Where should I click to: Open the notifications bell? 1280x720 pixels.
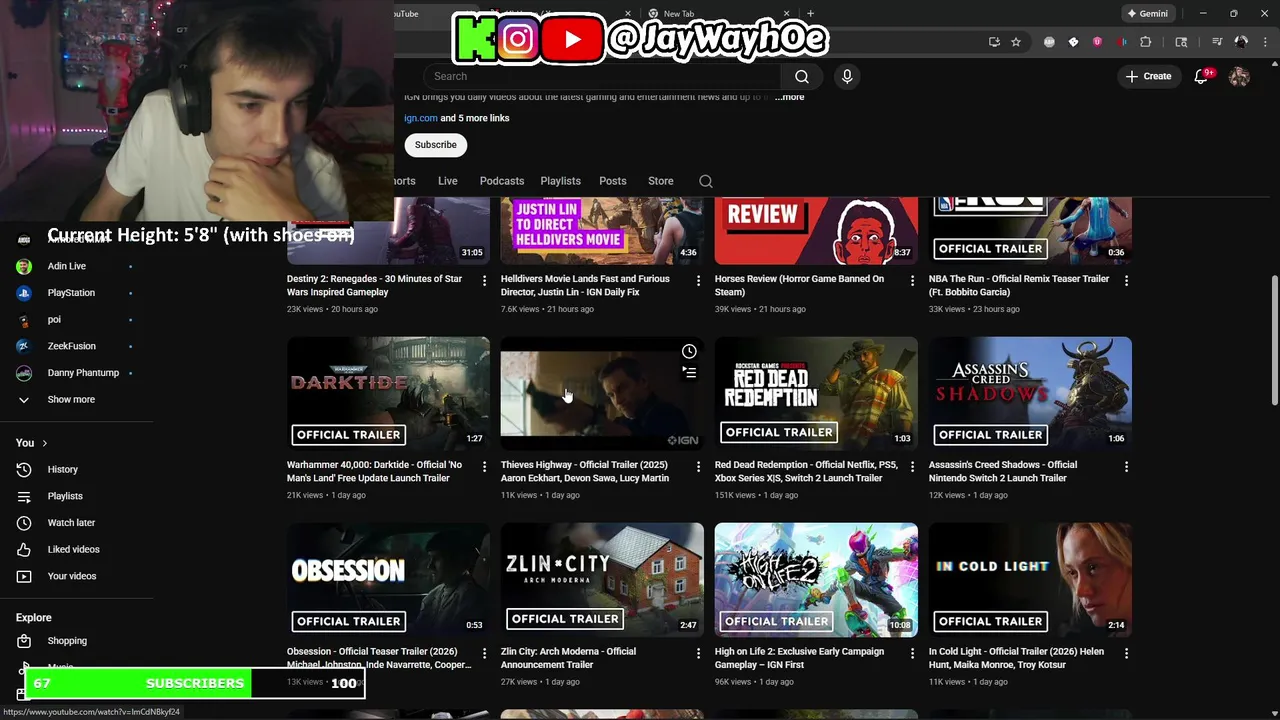tap(1202, 76)
